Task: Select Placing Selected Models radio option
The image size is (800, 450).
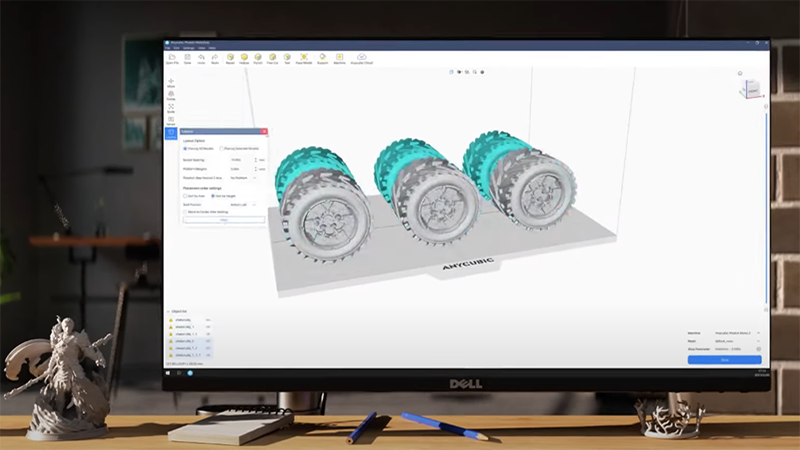Action: 221,148
